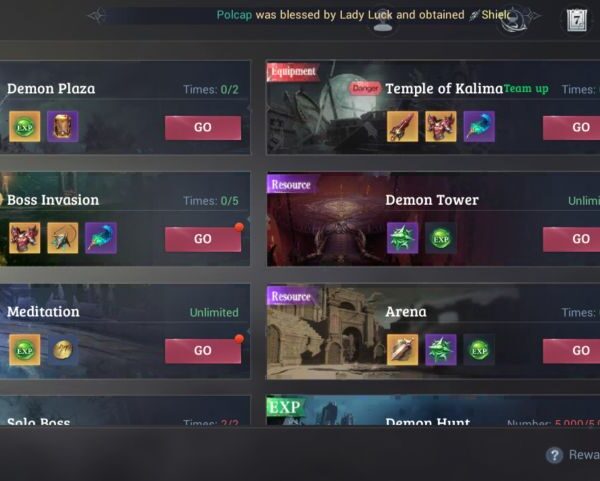Select purple lantern reward in Demon Plaza

pos(63,127)
